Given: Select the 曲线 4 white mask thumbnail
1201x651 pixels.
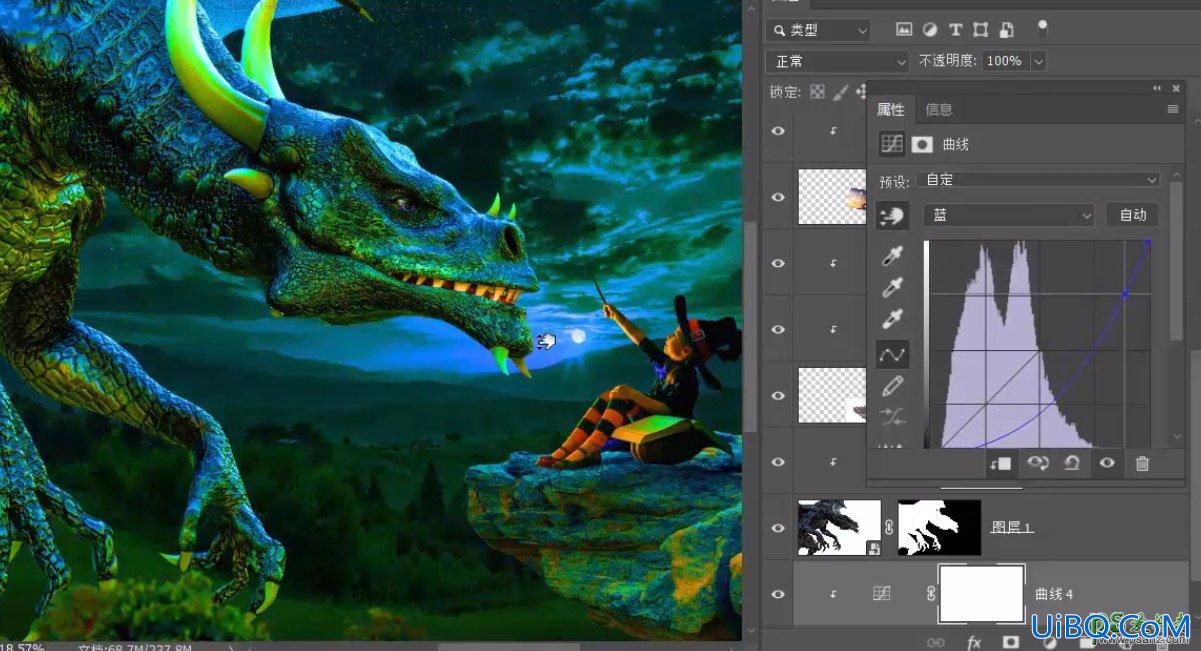Looking at the screenshot, I should [982, 594].
